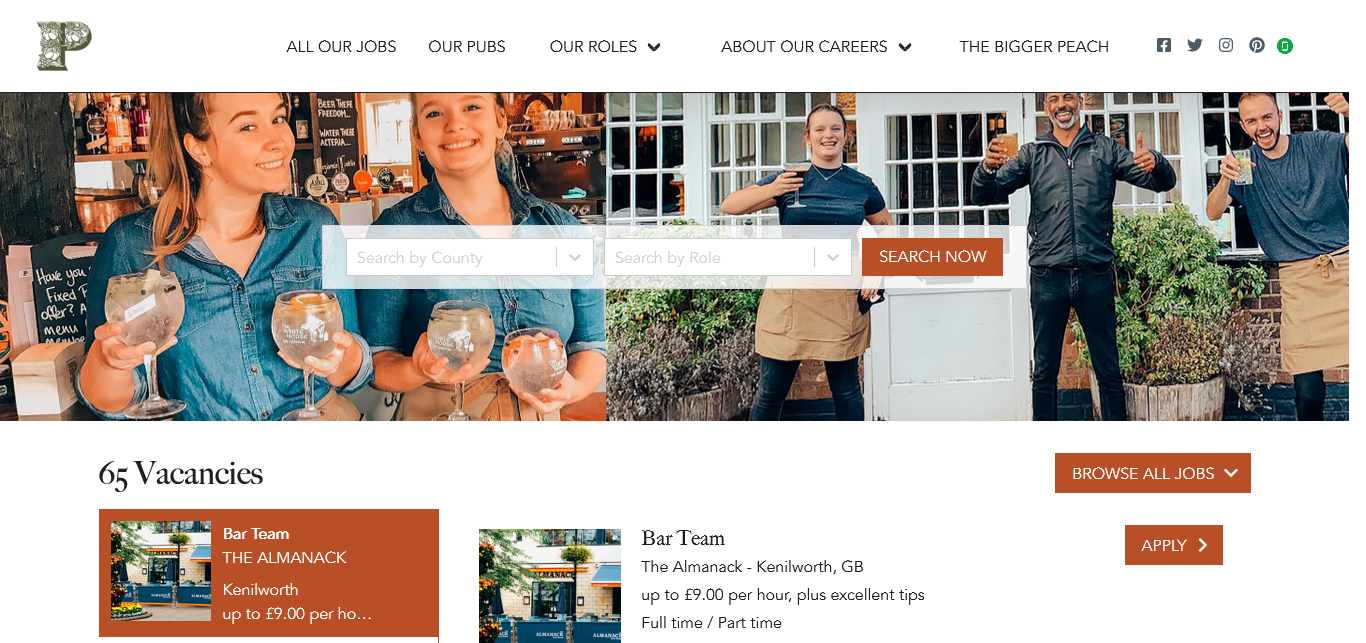Click the Search Now button
This screenshot has height=643, width=1366.
click(932, 257)
